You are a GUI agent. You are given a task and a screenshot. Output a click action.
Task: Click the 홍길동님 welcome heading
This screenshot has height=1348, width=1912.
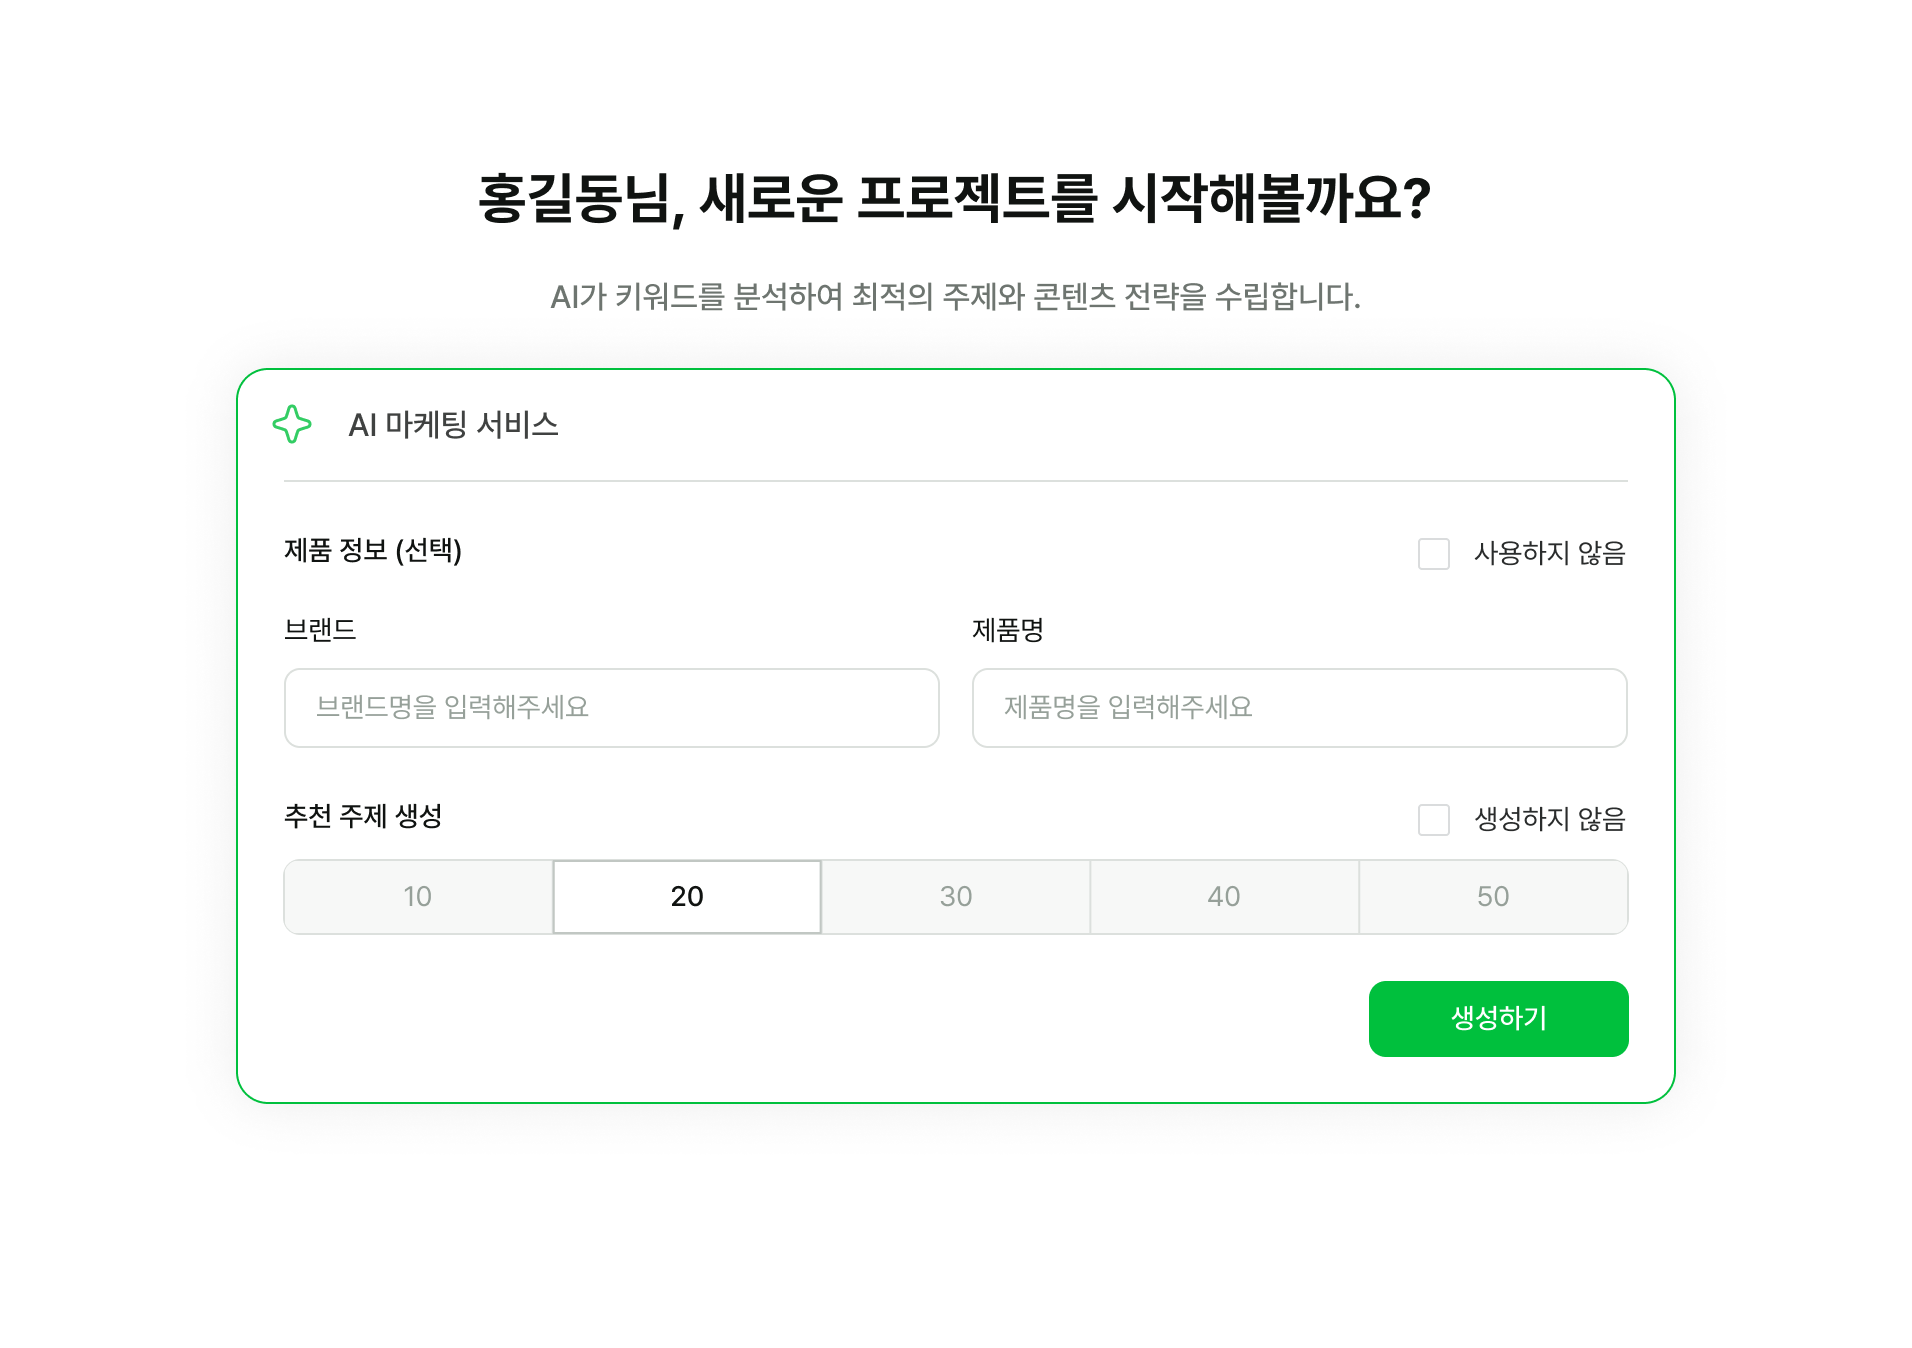(954, 199)
